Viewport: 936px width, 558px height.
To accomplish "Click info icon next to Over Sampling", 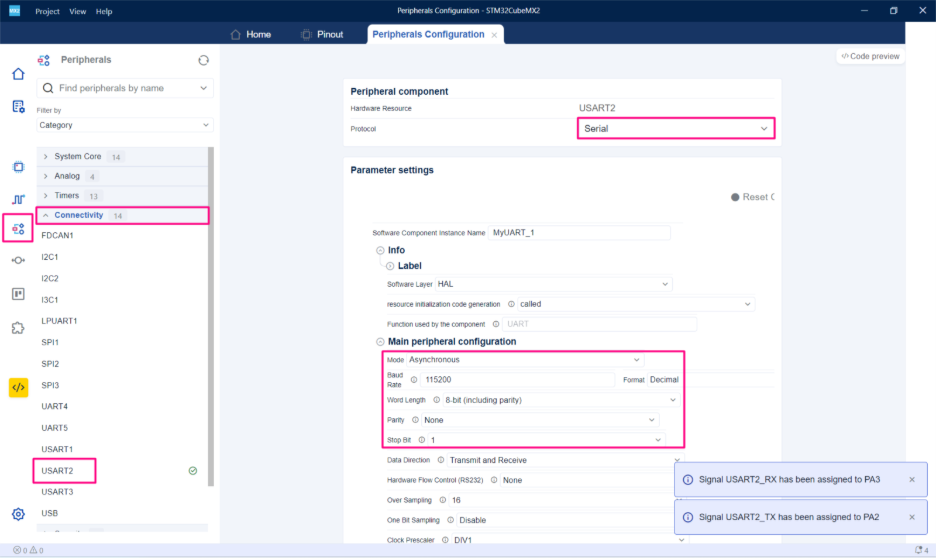I will pos(442,500).
